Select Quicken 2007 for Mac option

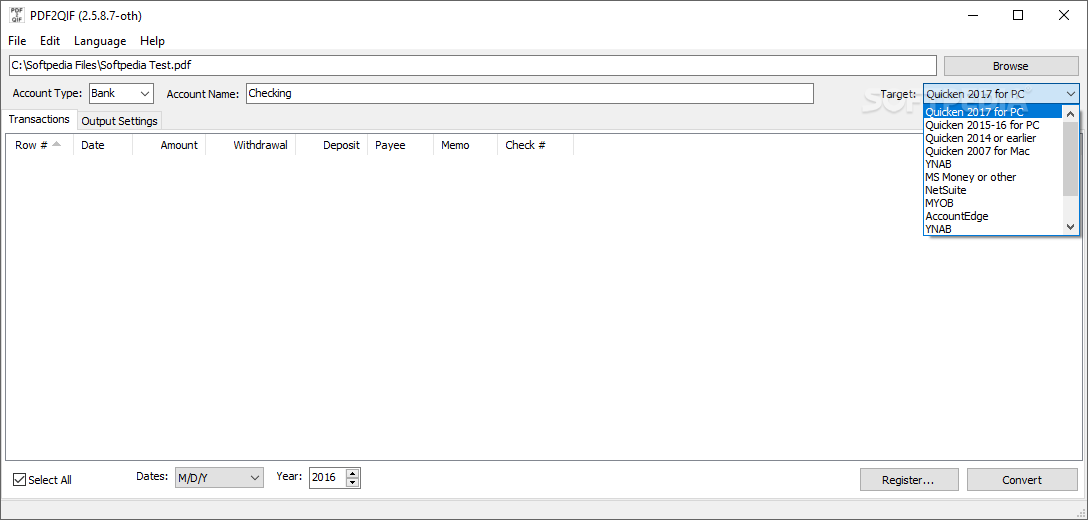(x=993, y=151)
